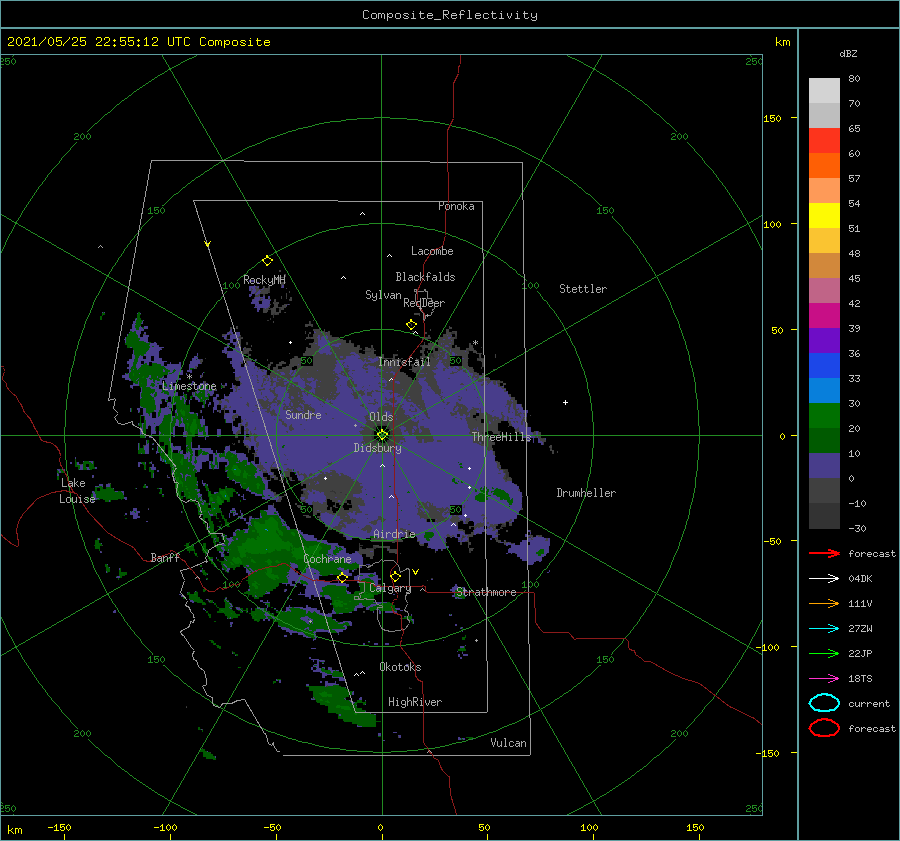Click the Airdrie city label
Image resolution: width=900 pixels, height=841 pixels.
[394, 534]
